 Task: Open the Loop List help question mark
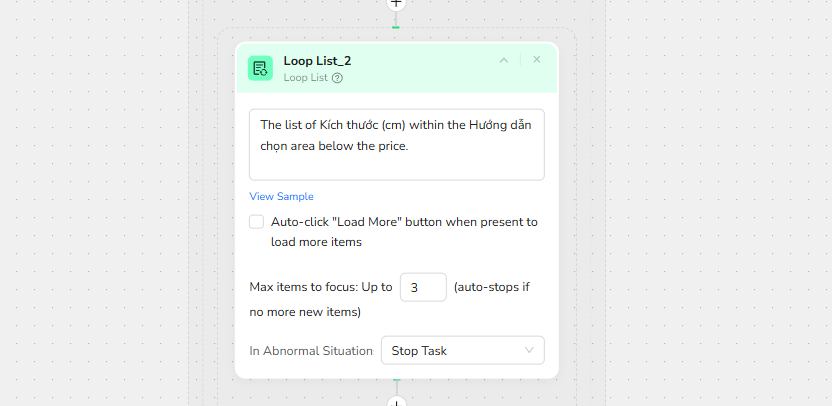[338, 78]
